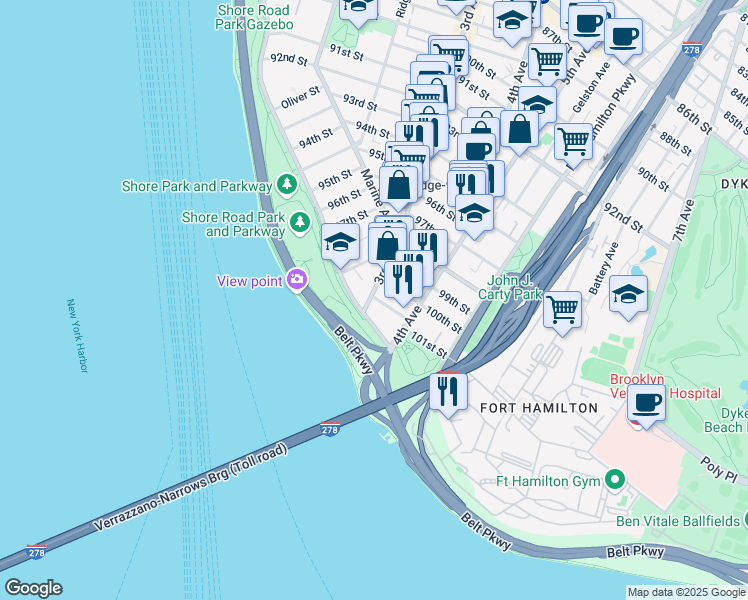Click the school marker near Battery Ave
The image size is (748, 600).
[x=628, y=296]
